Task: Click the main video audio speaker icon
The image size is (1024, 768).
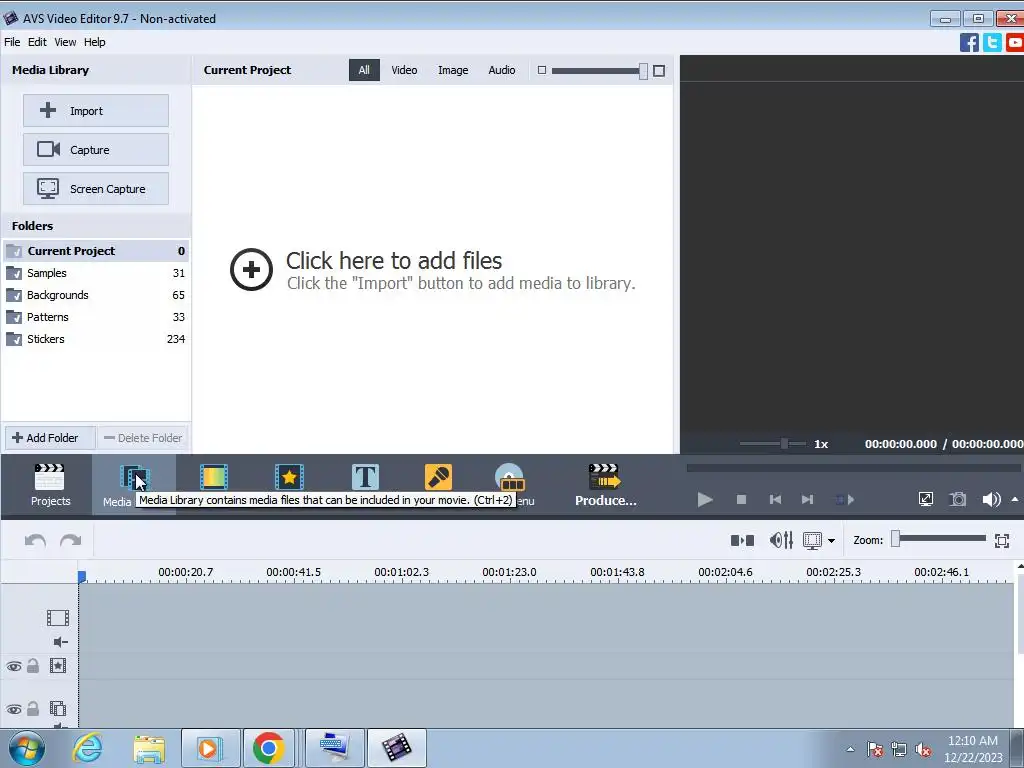Action: [x=60, y=642]
